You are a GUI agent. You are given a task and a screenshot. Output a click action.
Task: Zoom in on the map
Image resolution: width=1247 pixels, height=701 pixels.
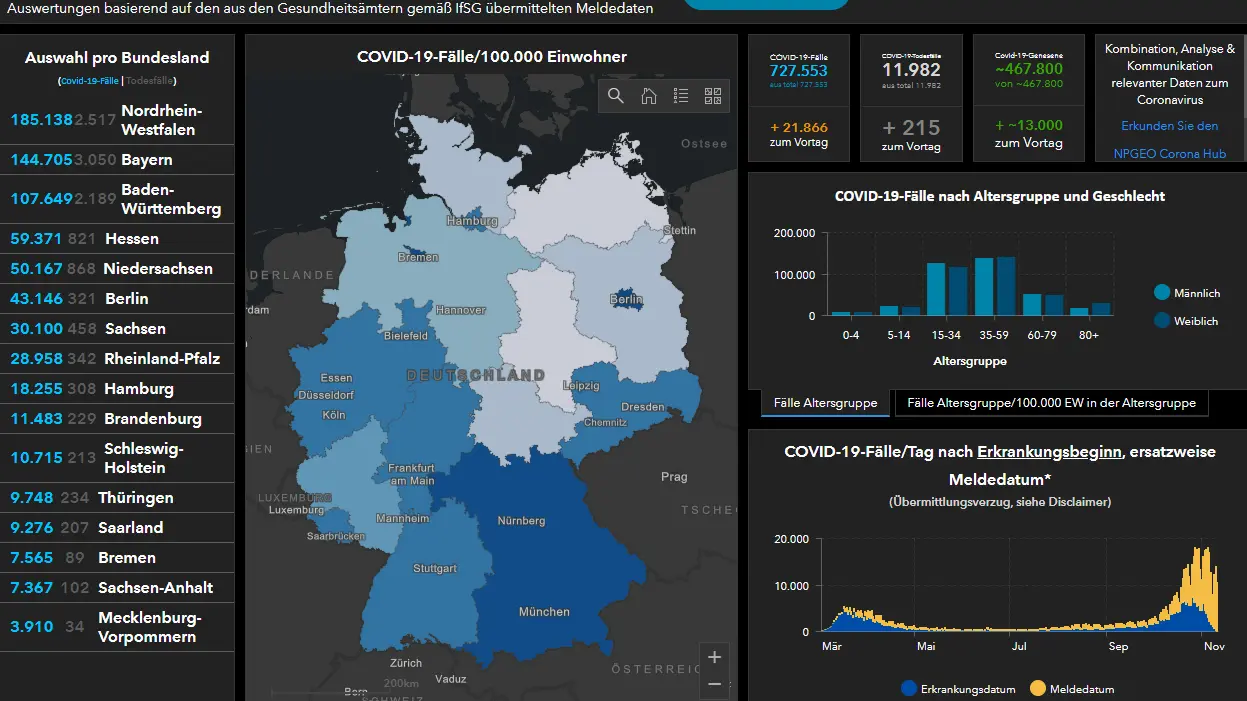pyautogui.click(x=714, y=657)
